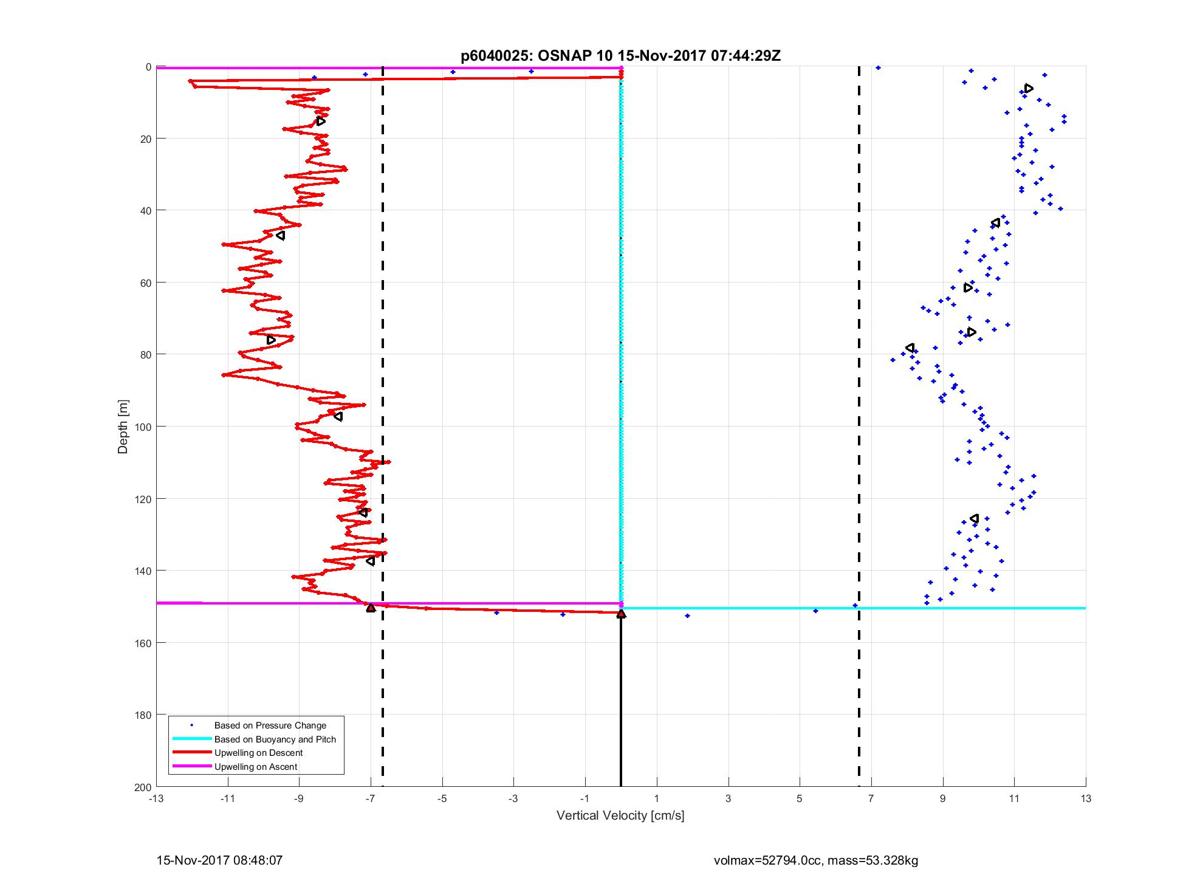The height and width of the screenshot is (885, 1200).
Task: Click the x-axis tick label '13'
Action: pos(1086,799)
